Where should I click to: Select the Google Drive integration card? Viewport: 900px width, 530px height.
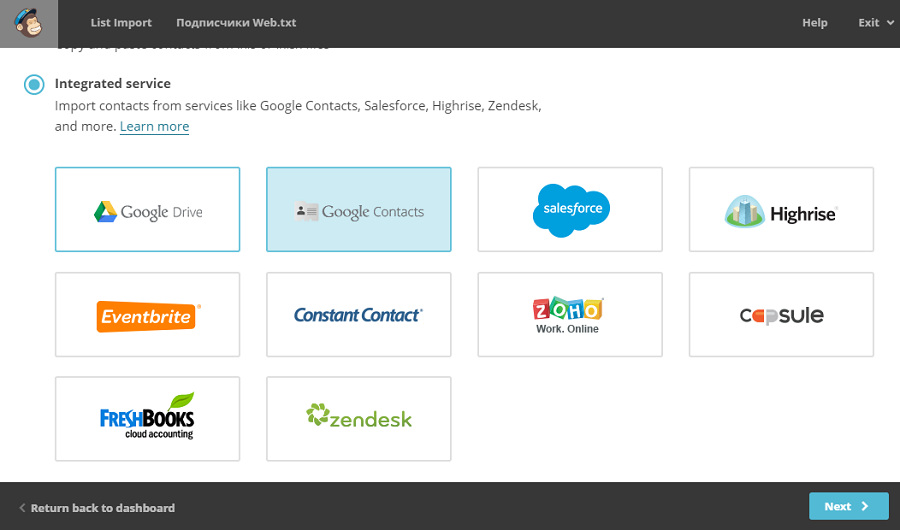coord(148,210)
